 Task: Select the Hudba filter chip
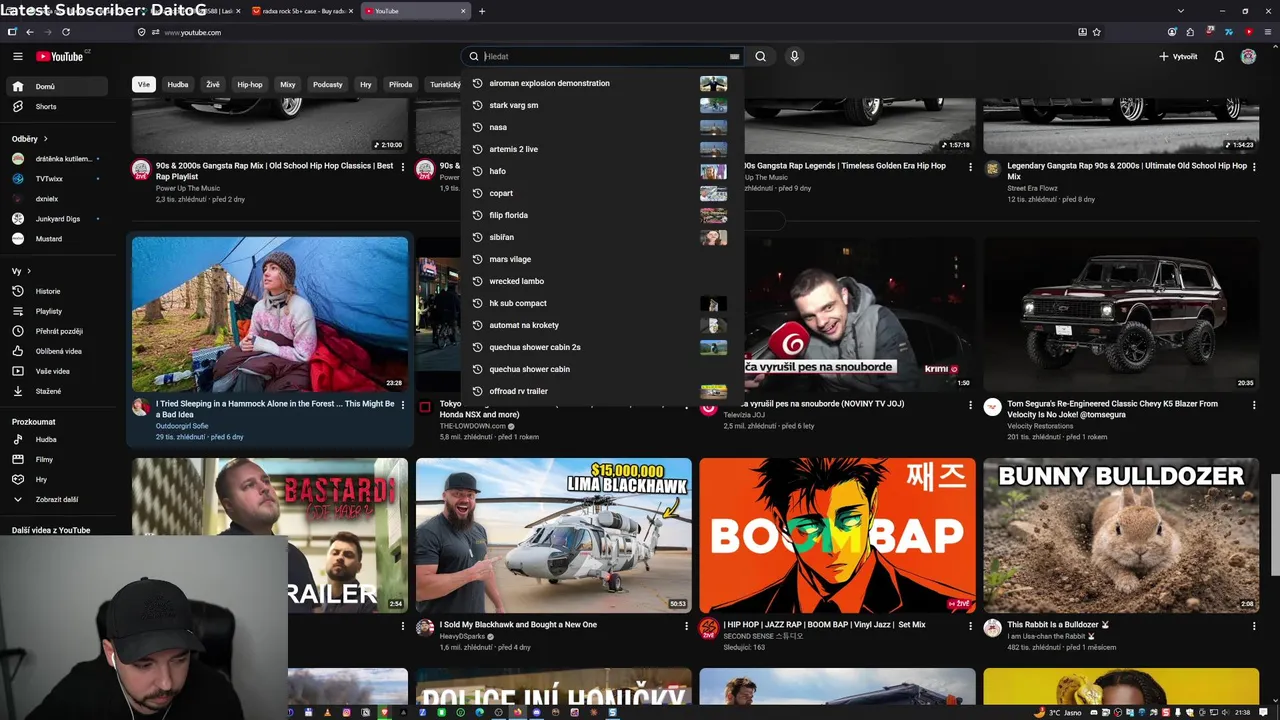click(x=178, y=85)
